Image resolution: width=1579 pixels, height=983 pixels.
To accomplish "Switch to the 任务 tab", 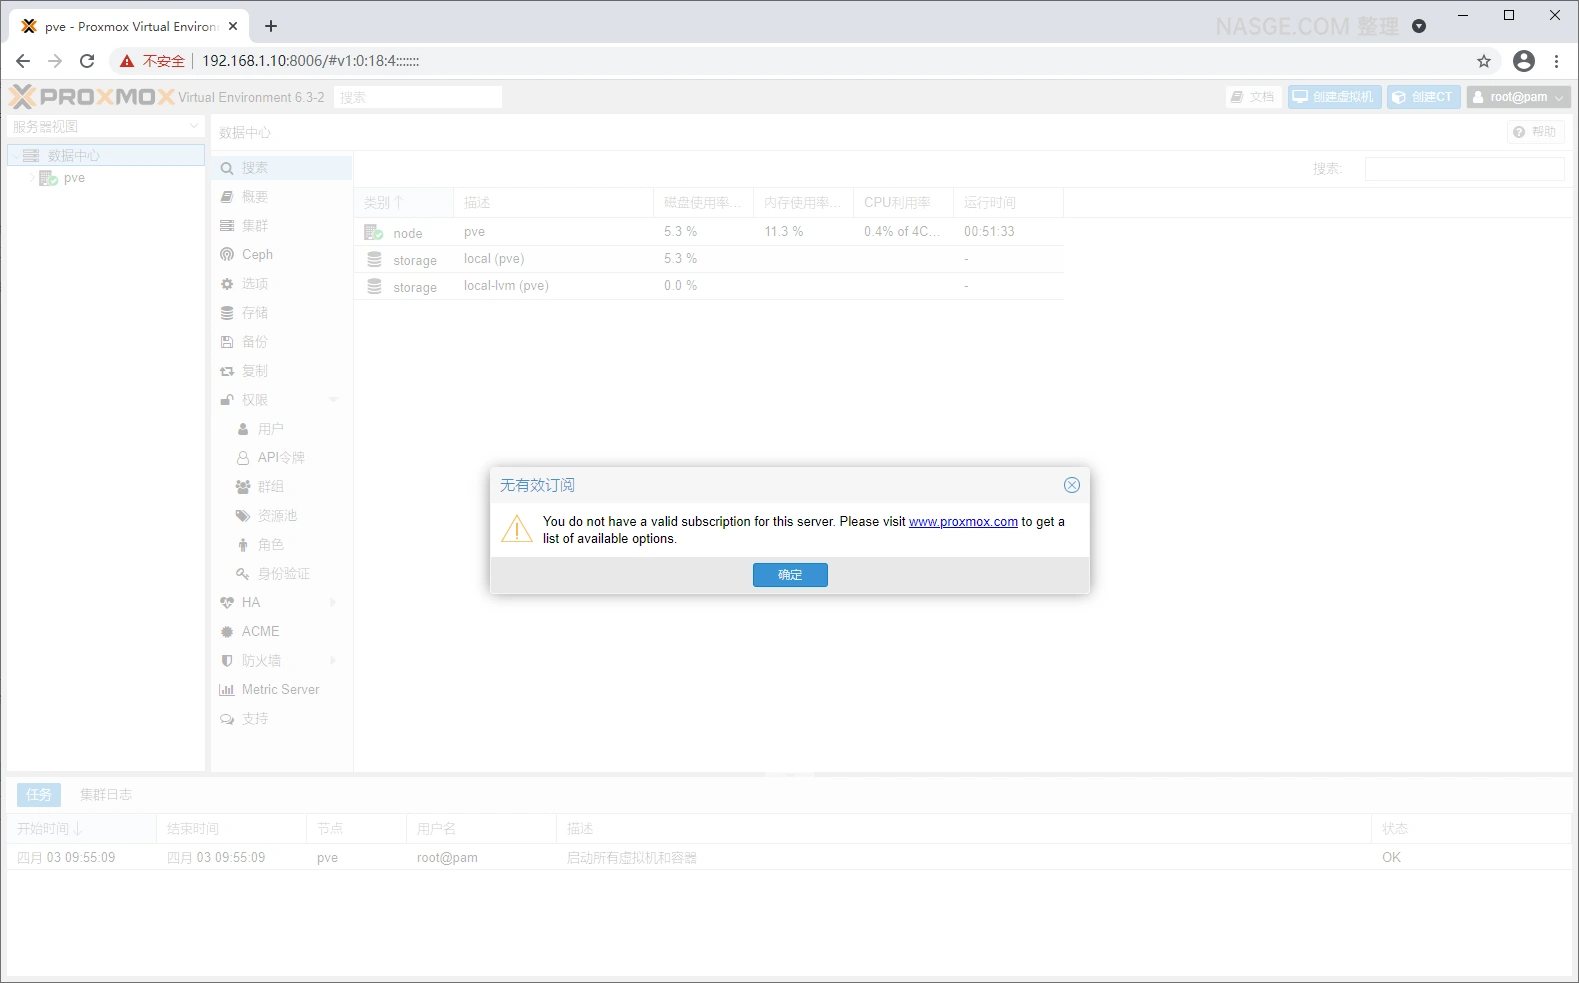I will [39, 795].
